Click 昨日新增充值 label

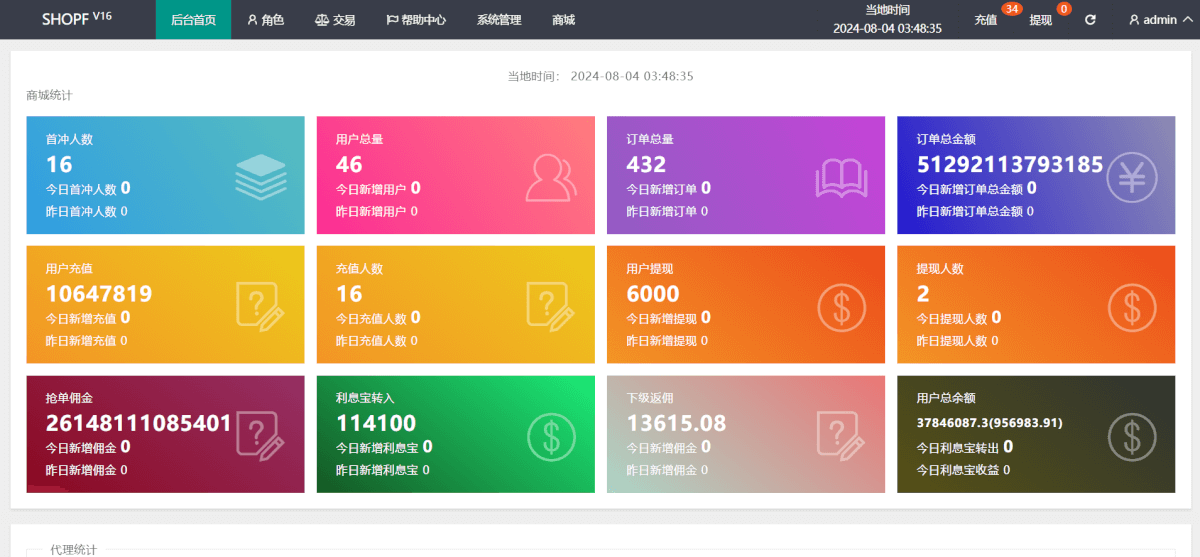[81, 341]
